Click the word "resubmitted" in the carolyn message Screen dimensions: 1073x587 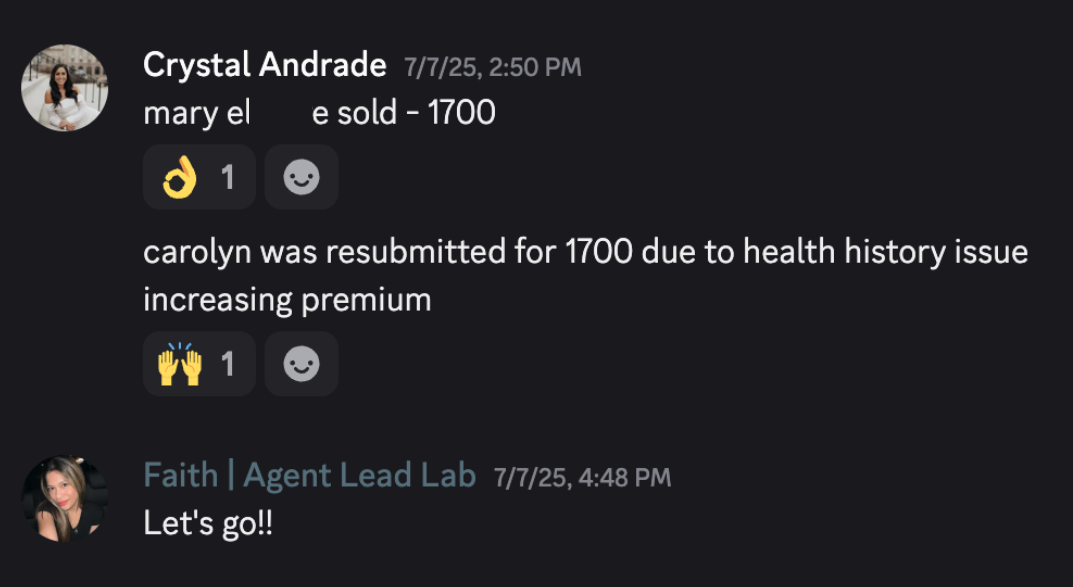pos(416,252)
